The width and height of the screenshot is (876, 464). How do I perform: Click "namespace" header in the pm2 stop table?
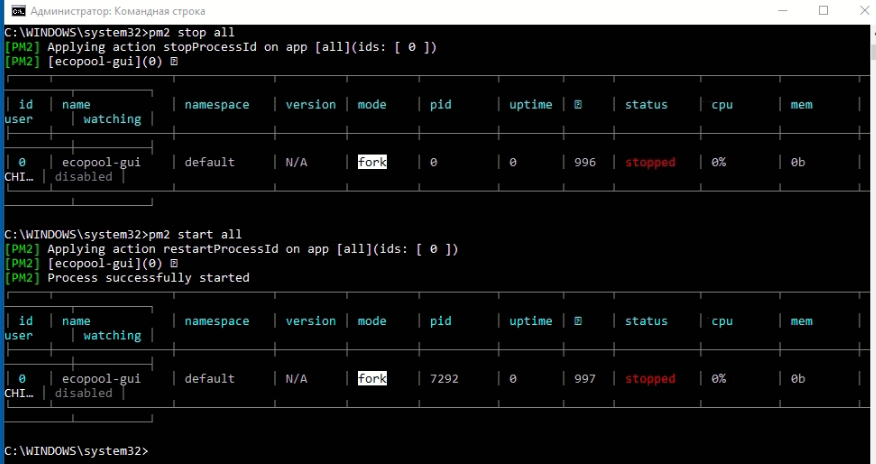217,105
